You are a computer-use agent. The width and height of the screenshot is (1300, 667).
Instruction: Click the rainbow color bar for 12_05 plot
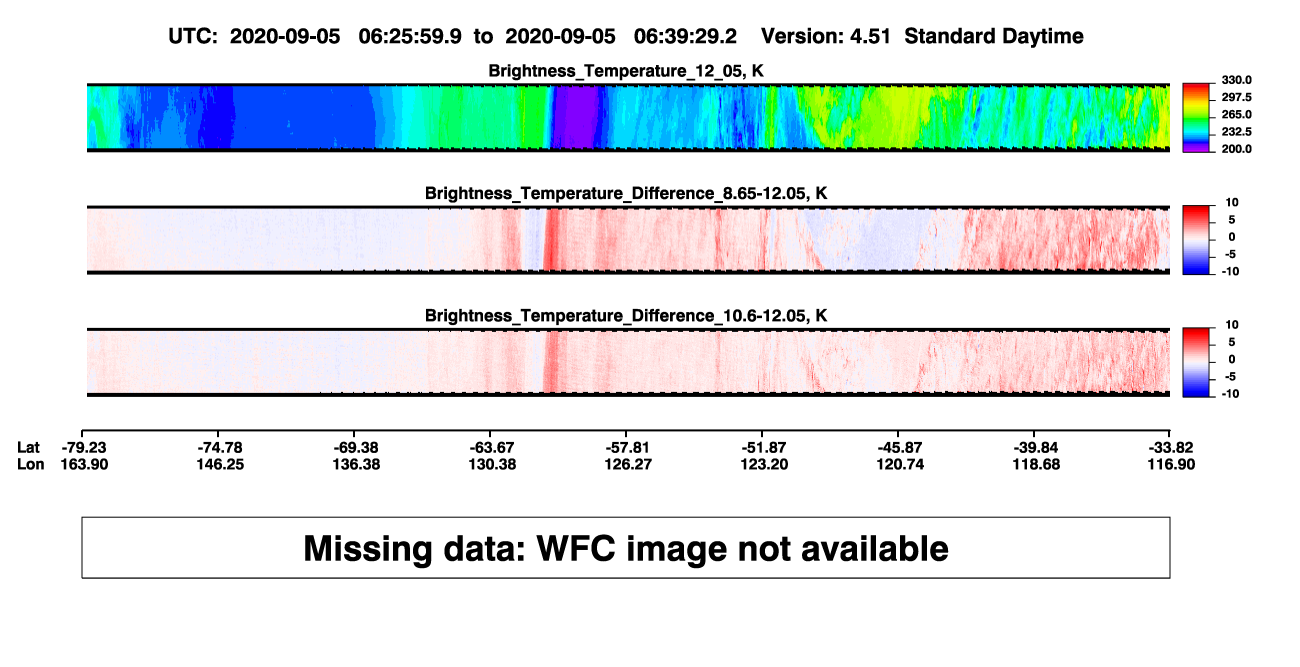click(1197, 117)
